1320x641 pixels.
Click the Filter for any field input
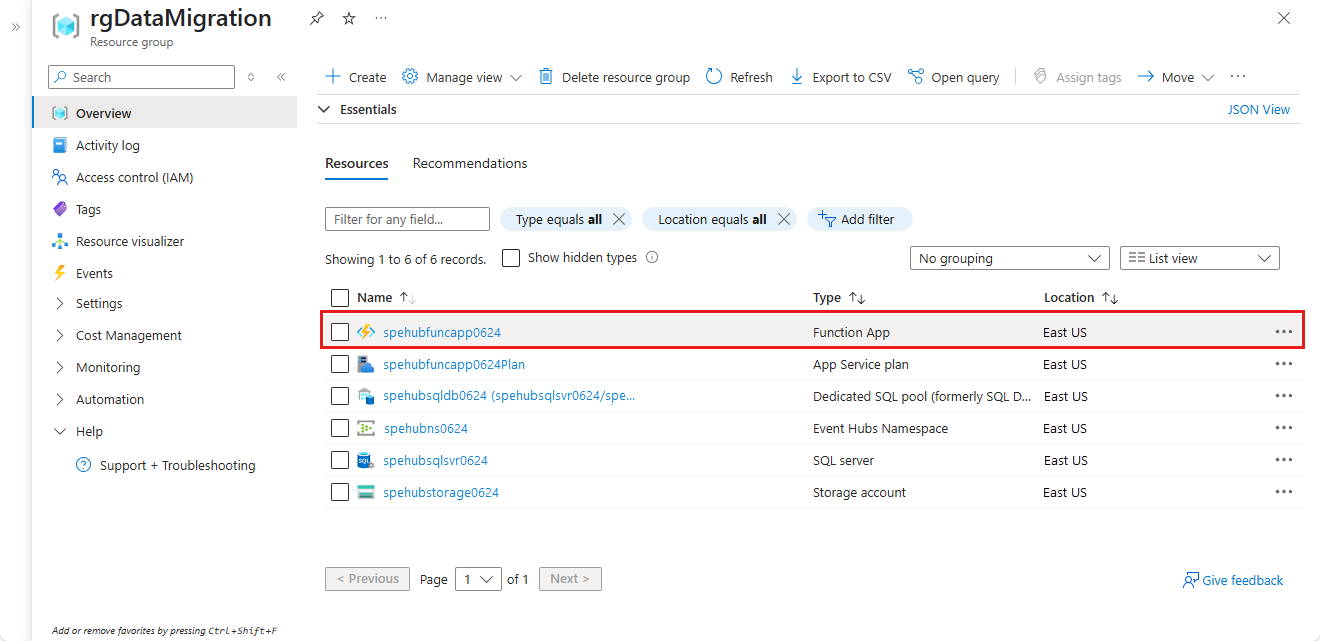[407, 219]
